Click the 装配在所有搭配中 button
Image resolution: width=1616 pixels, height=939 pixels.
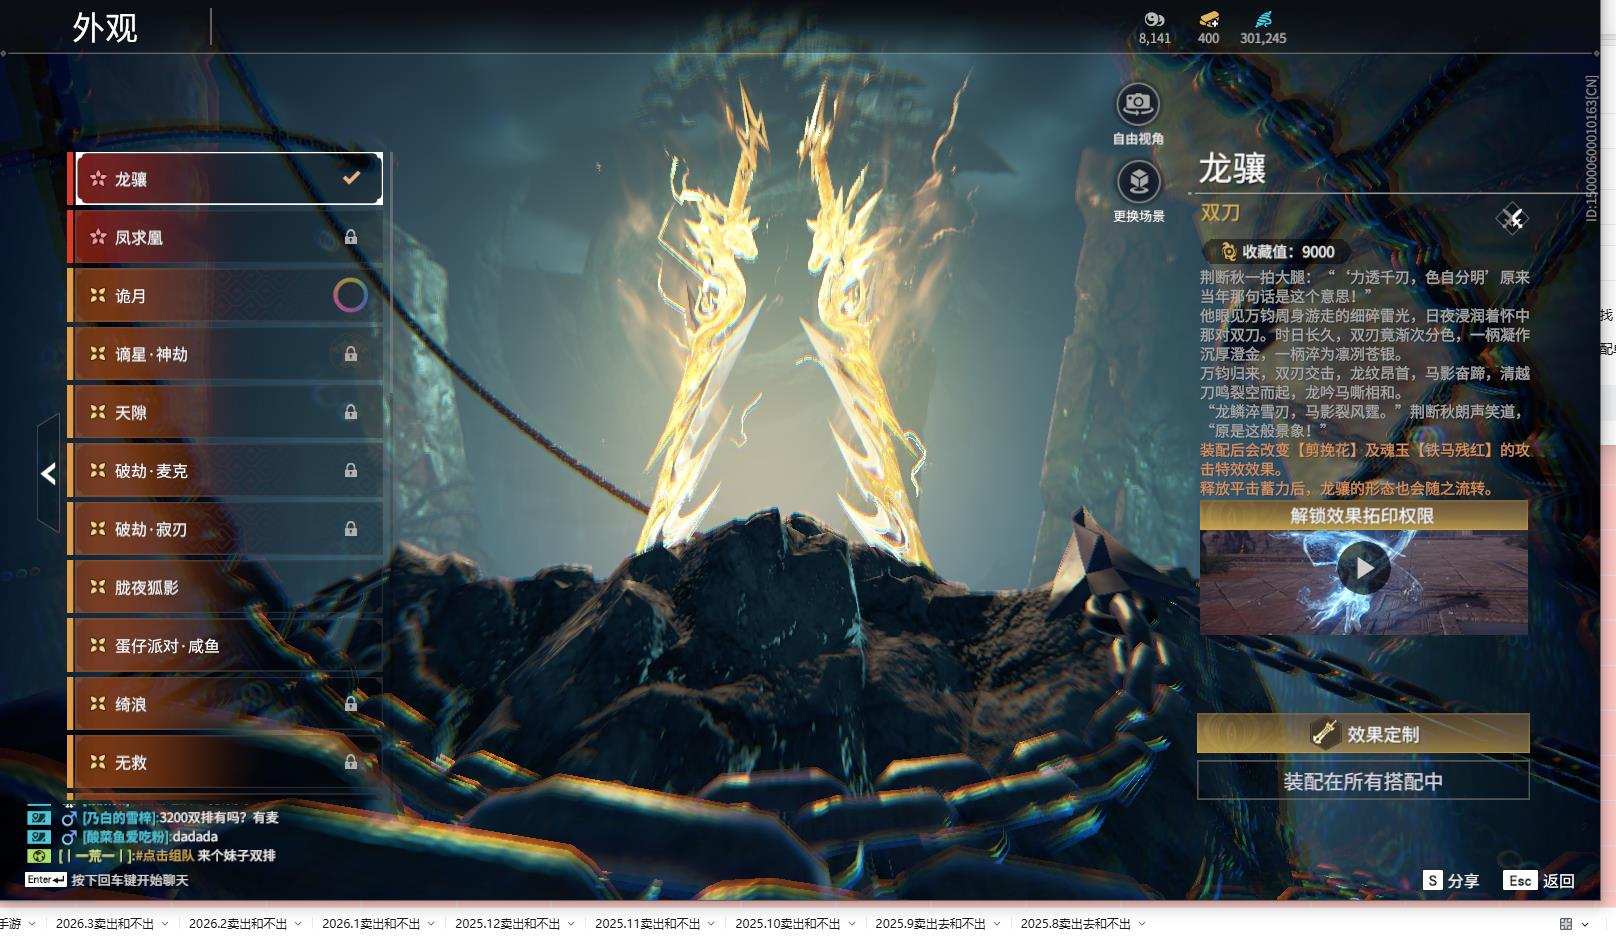click(1363, 781)
